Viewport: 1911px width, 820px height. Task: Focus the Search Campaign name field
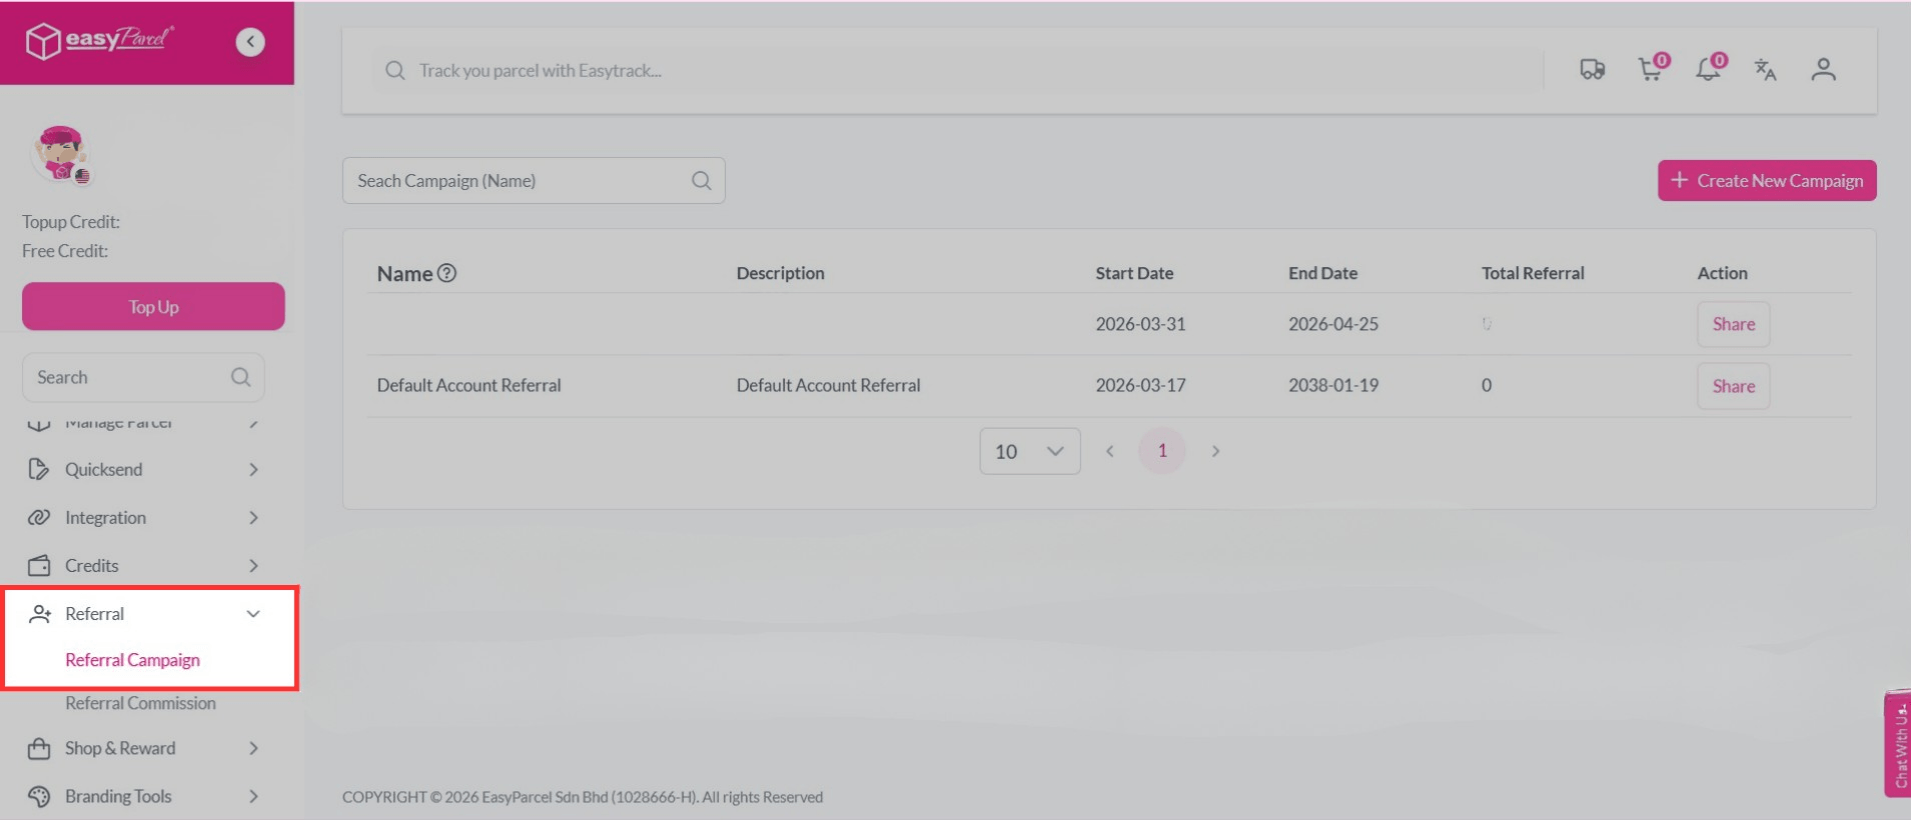pyautogui.click(x=533, y=181)
